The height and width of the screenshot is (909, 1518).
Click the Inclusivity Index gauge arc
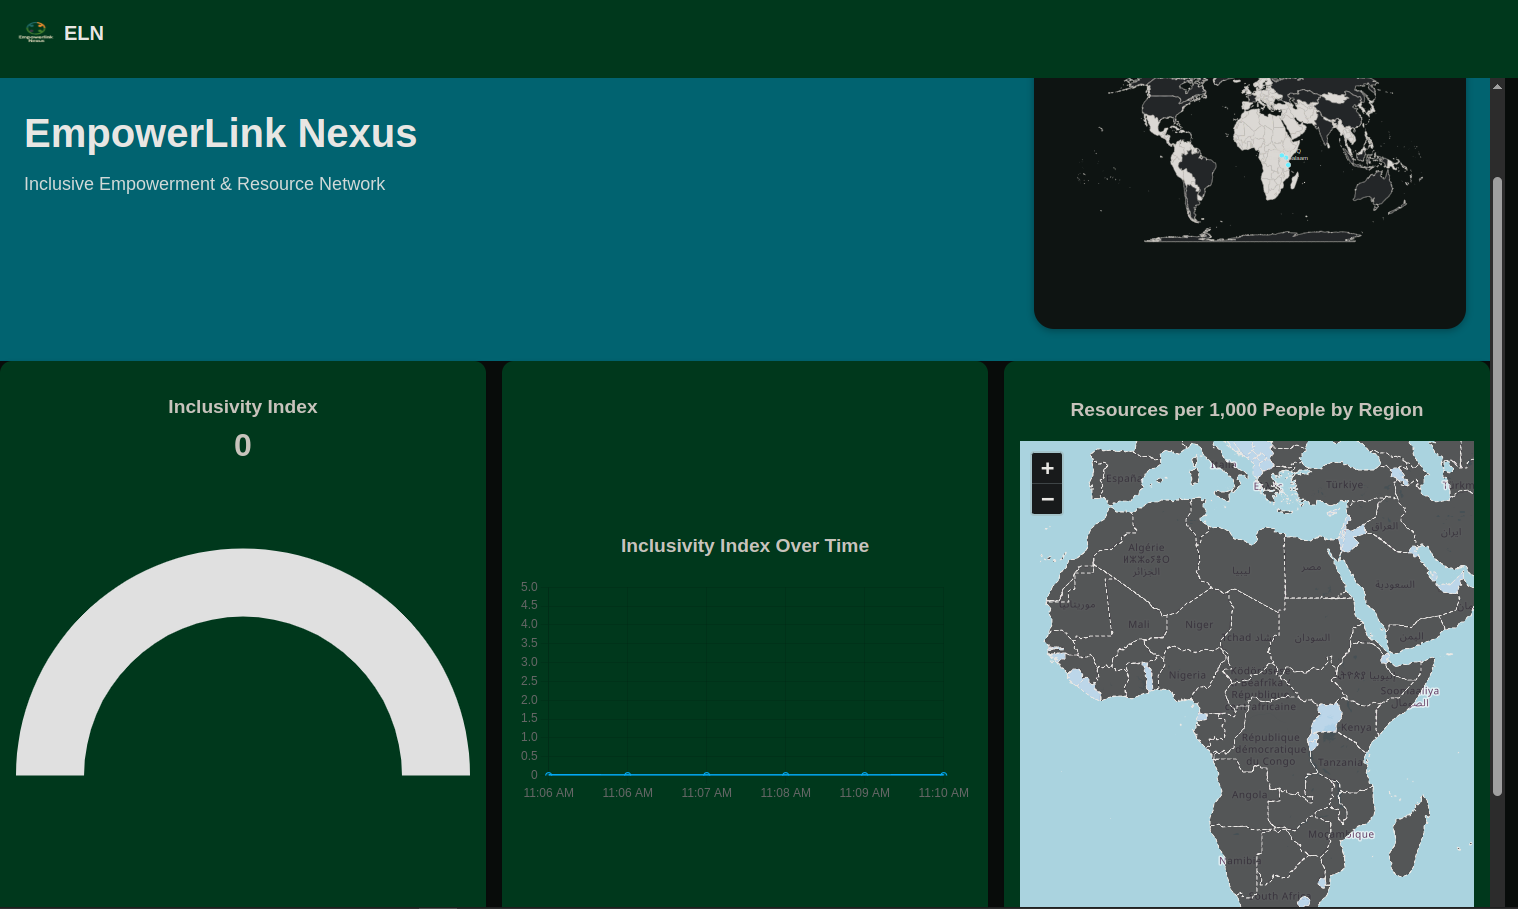(x=243, y=661)
